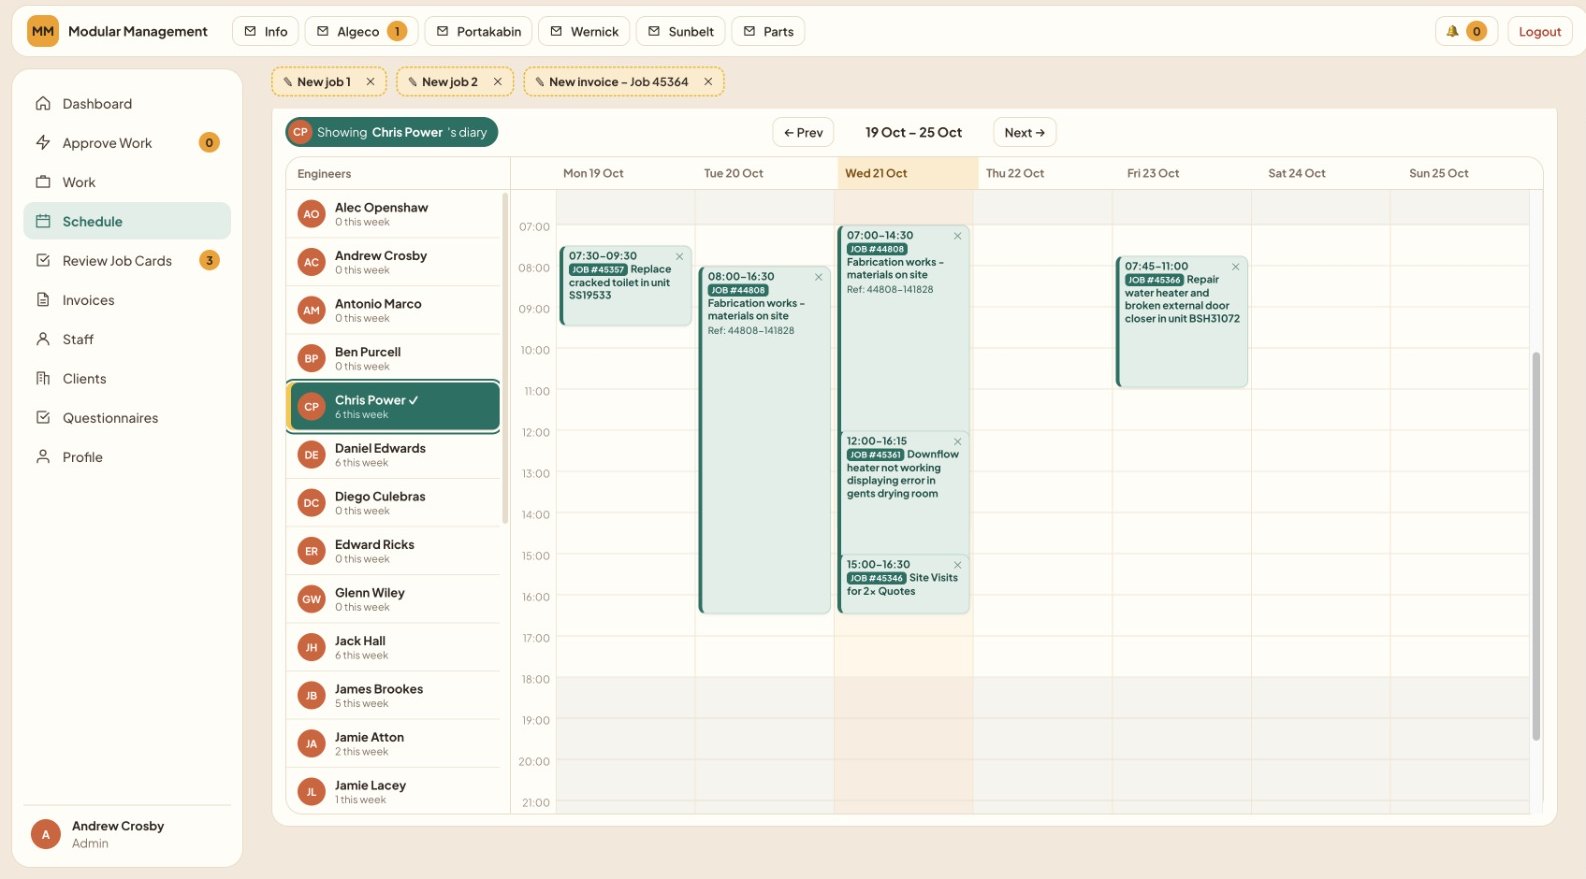The height and width of the screenshot is (879, 1586).
Task: Remove the 07:45–11:00 job card on Friday
Action: point(1236,266)
